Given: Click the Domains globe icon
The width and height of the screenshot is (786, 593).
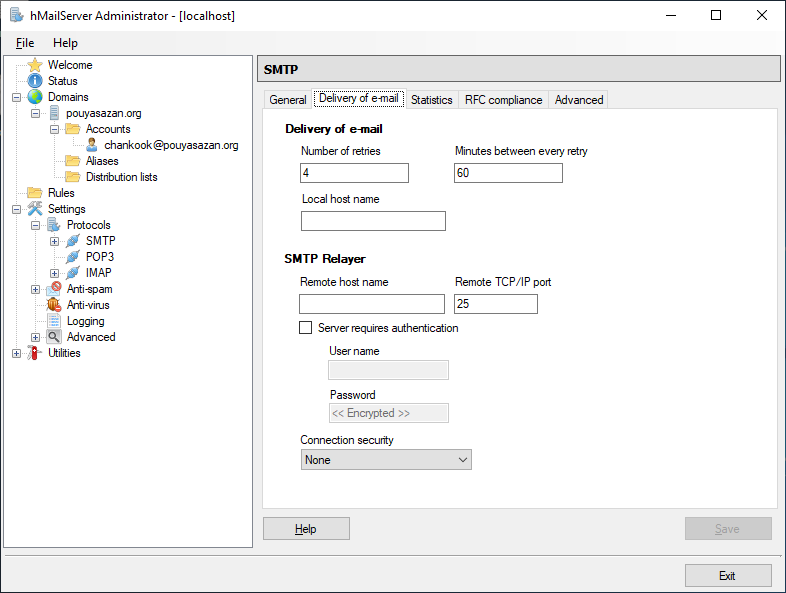Looking at the screenshot, I should pyautogui.click(x=35, y=97).
